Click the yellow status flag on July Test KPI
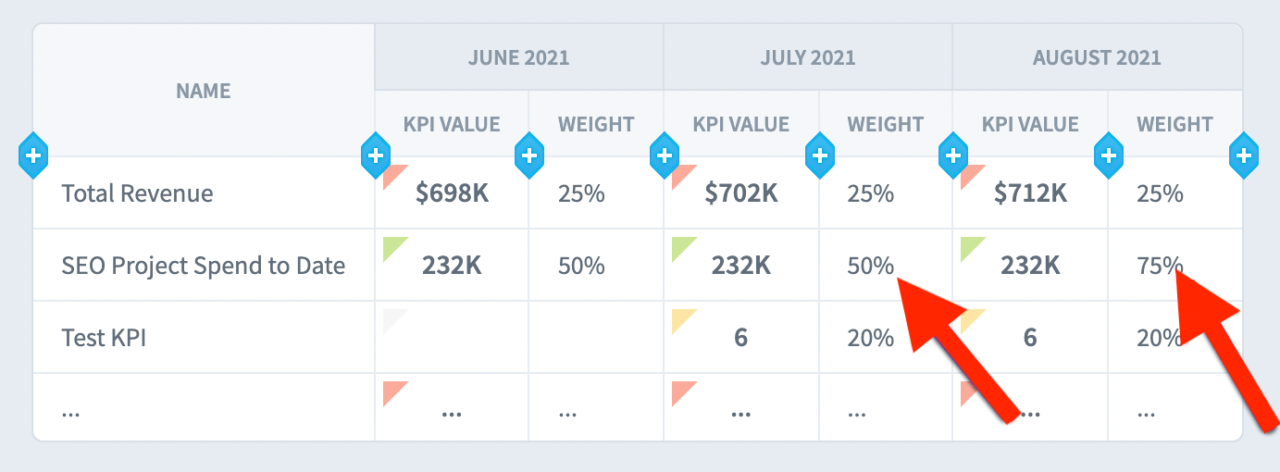Viewport: 1280px width, 472px height. pyautogui.click(x=682, y=319)
